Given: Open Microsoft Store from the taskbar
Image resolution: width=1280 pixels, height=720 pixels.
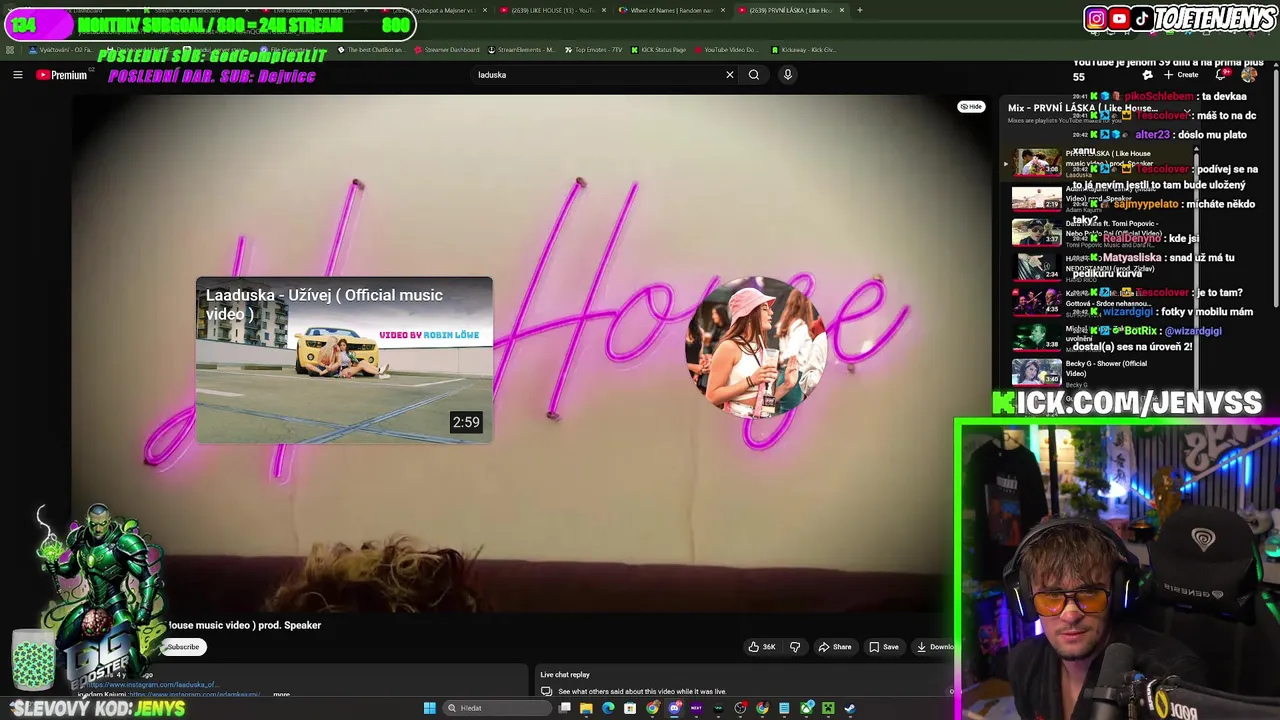Looking at the screenshot, I should (630, 708).
